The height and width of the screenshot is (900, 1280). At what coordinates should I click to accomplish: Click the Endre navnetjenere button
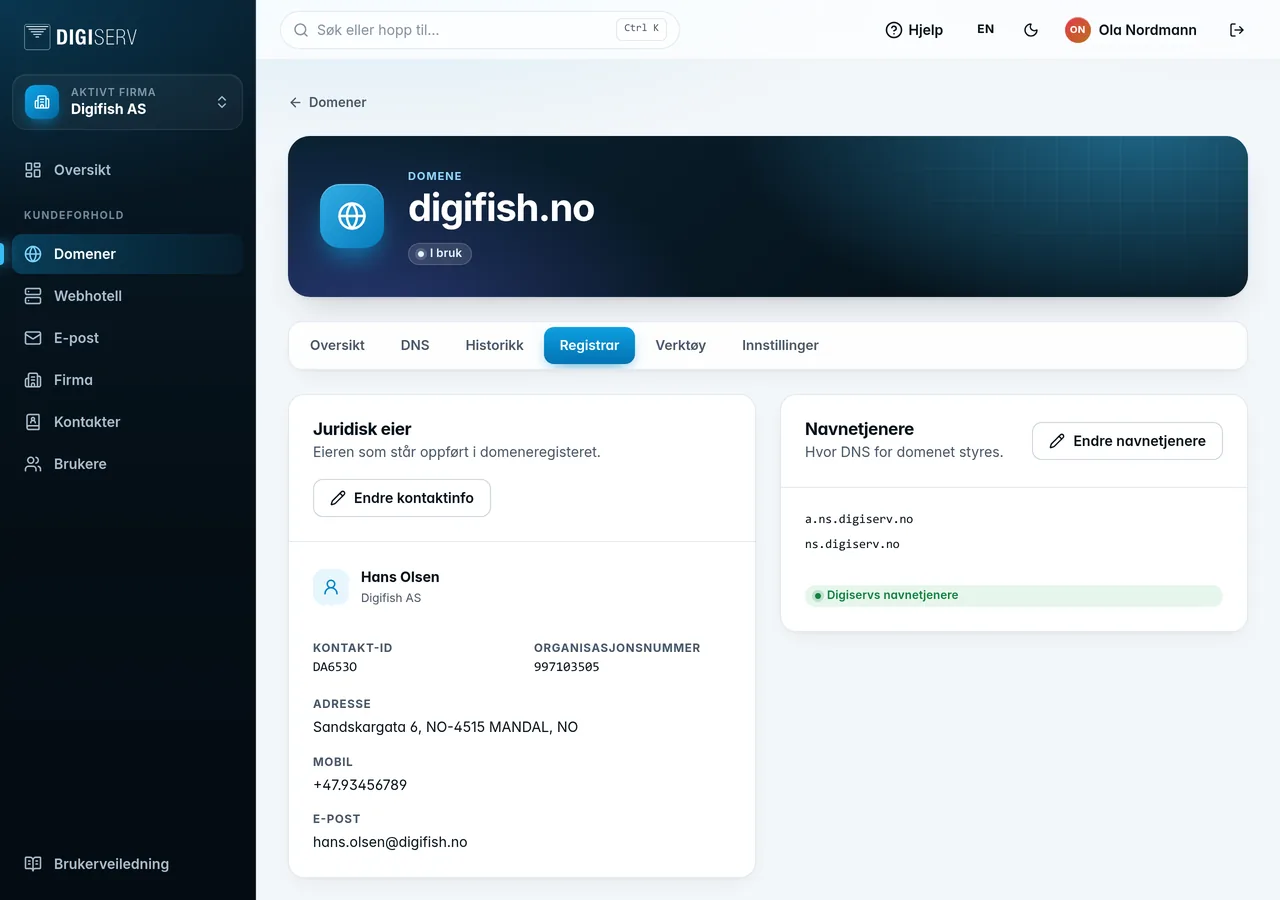(1127, 441)
